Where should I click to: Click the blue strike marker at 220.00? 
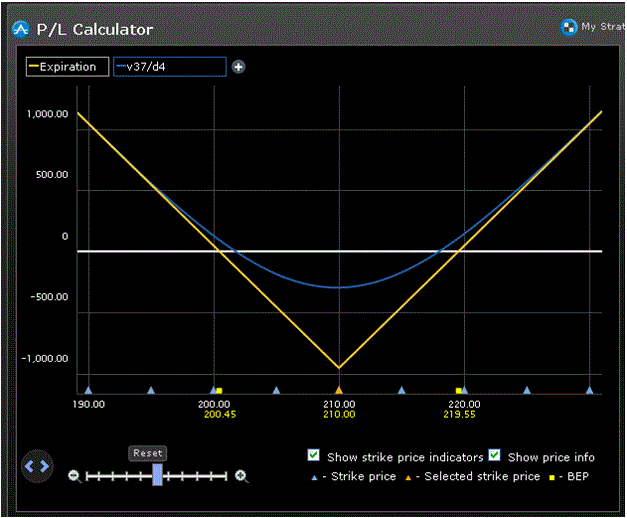[x=465, y=390]
